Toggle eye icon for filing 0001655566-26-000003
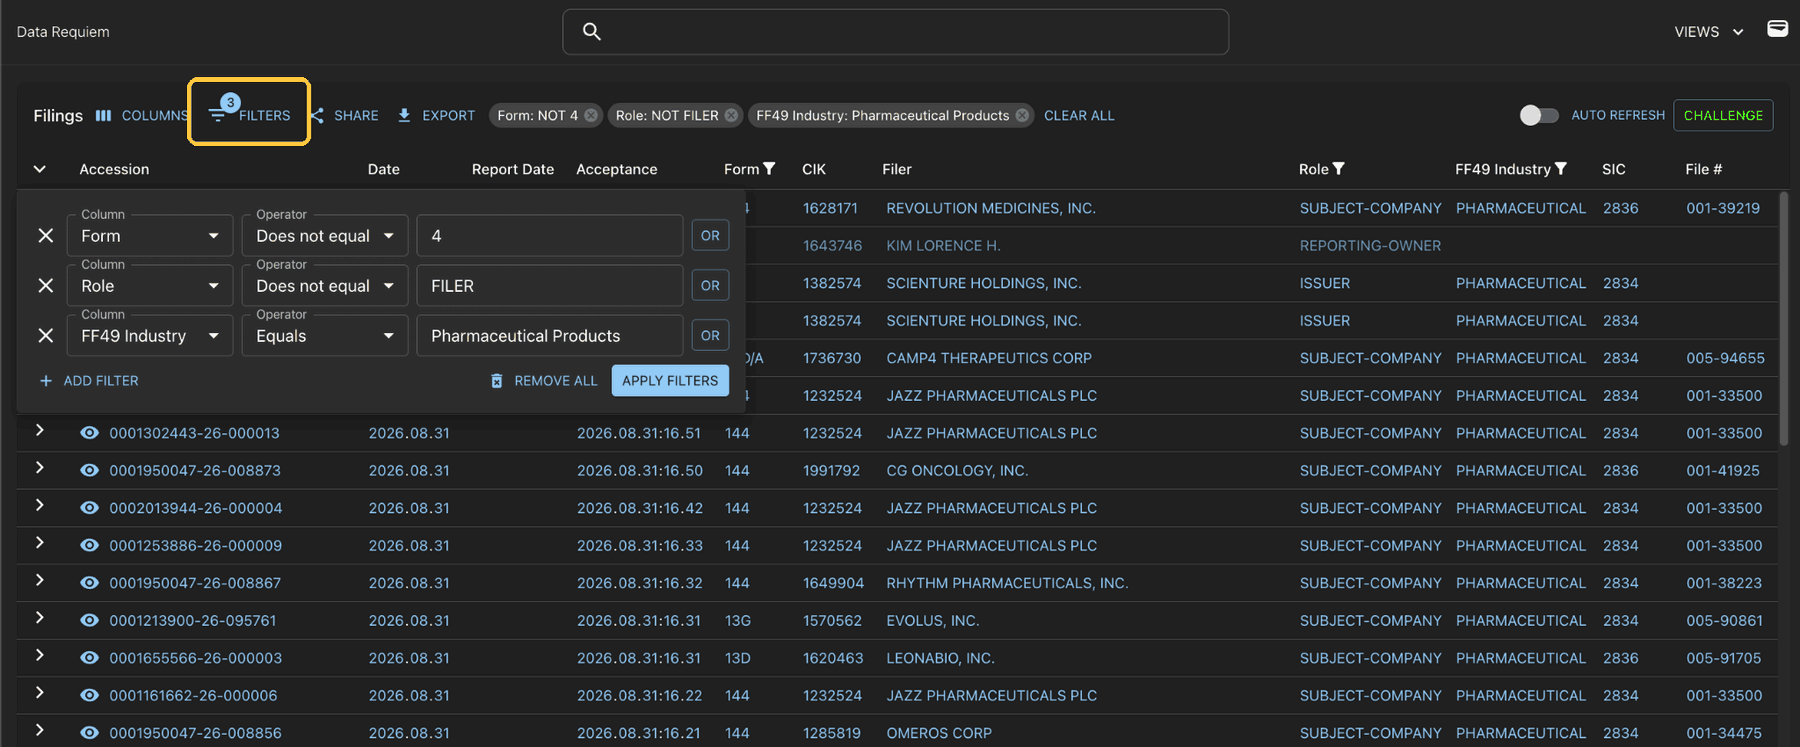The height and width of the screenshot is (747, 1800). point(89,658)
